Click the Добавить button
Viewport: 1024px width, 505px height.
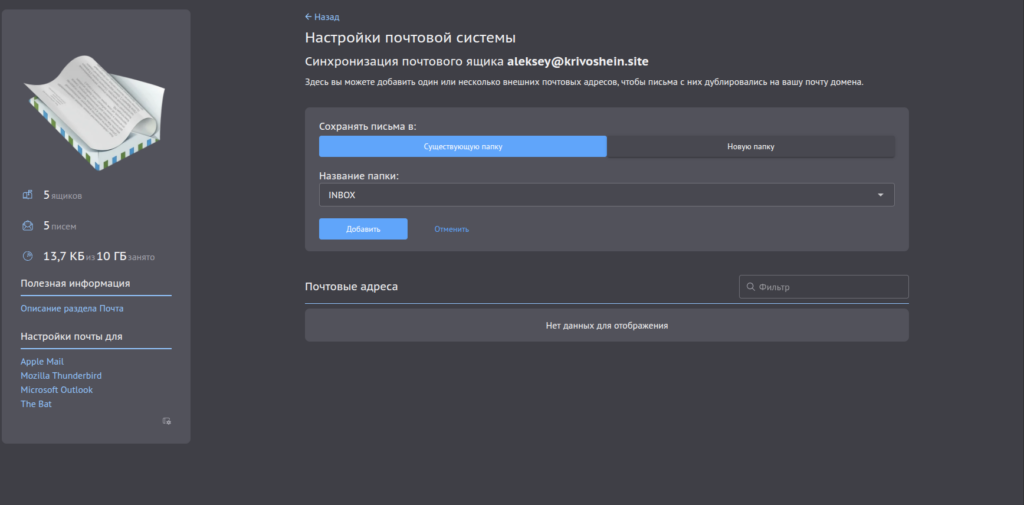363,229
